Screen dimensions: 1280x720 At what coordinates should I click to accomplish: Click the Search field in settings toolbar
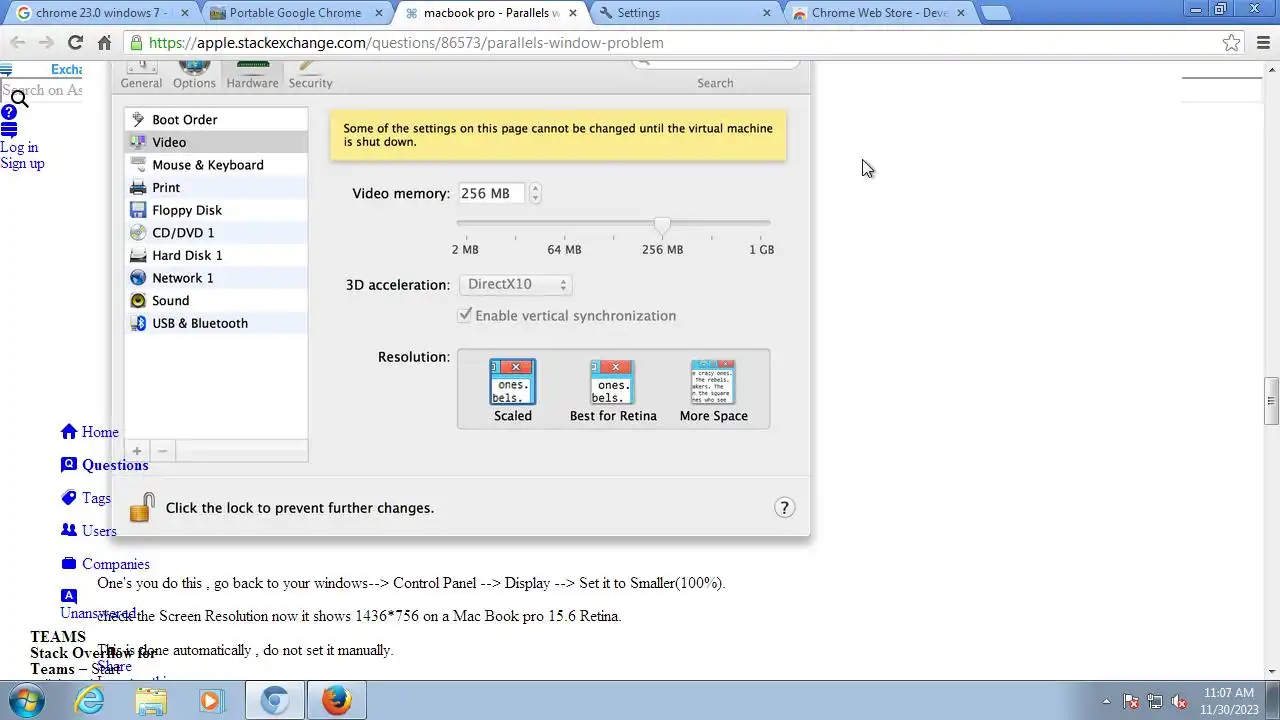point(715,62)
